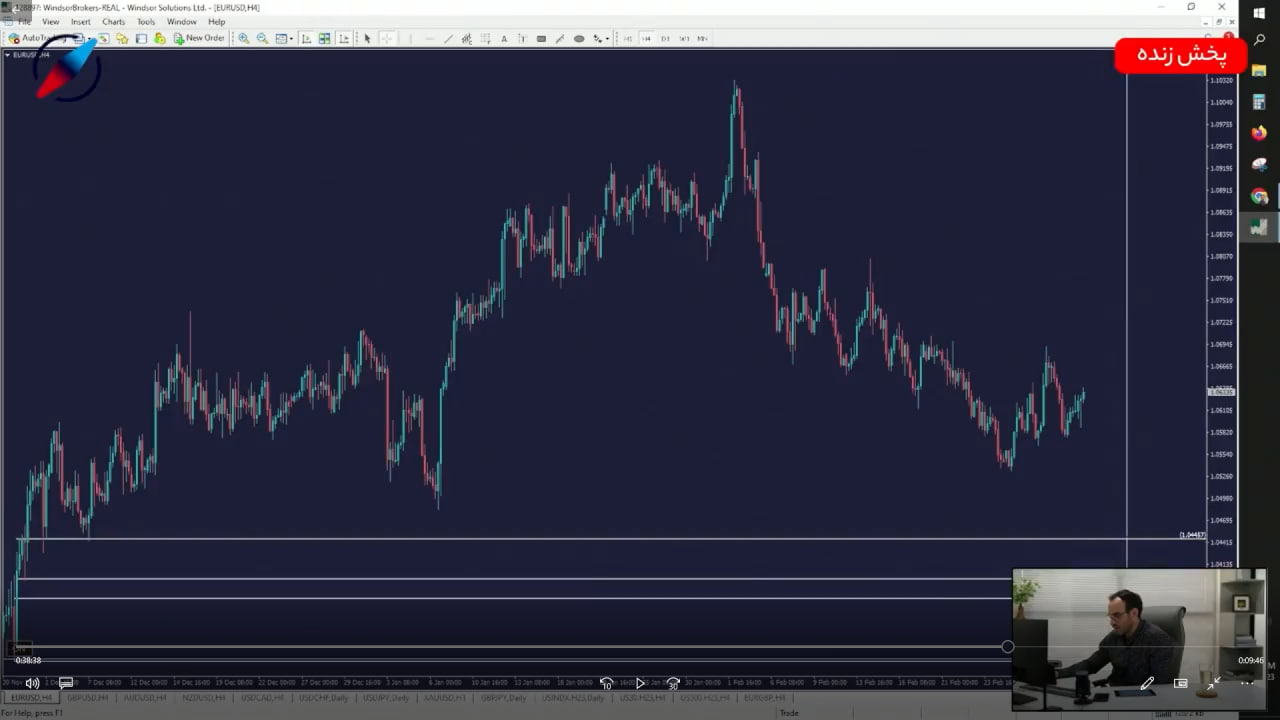Select the rectangle shape tool
Screen dimensions: 1280x720
coord(541,38)
